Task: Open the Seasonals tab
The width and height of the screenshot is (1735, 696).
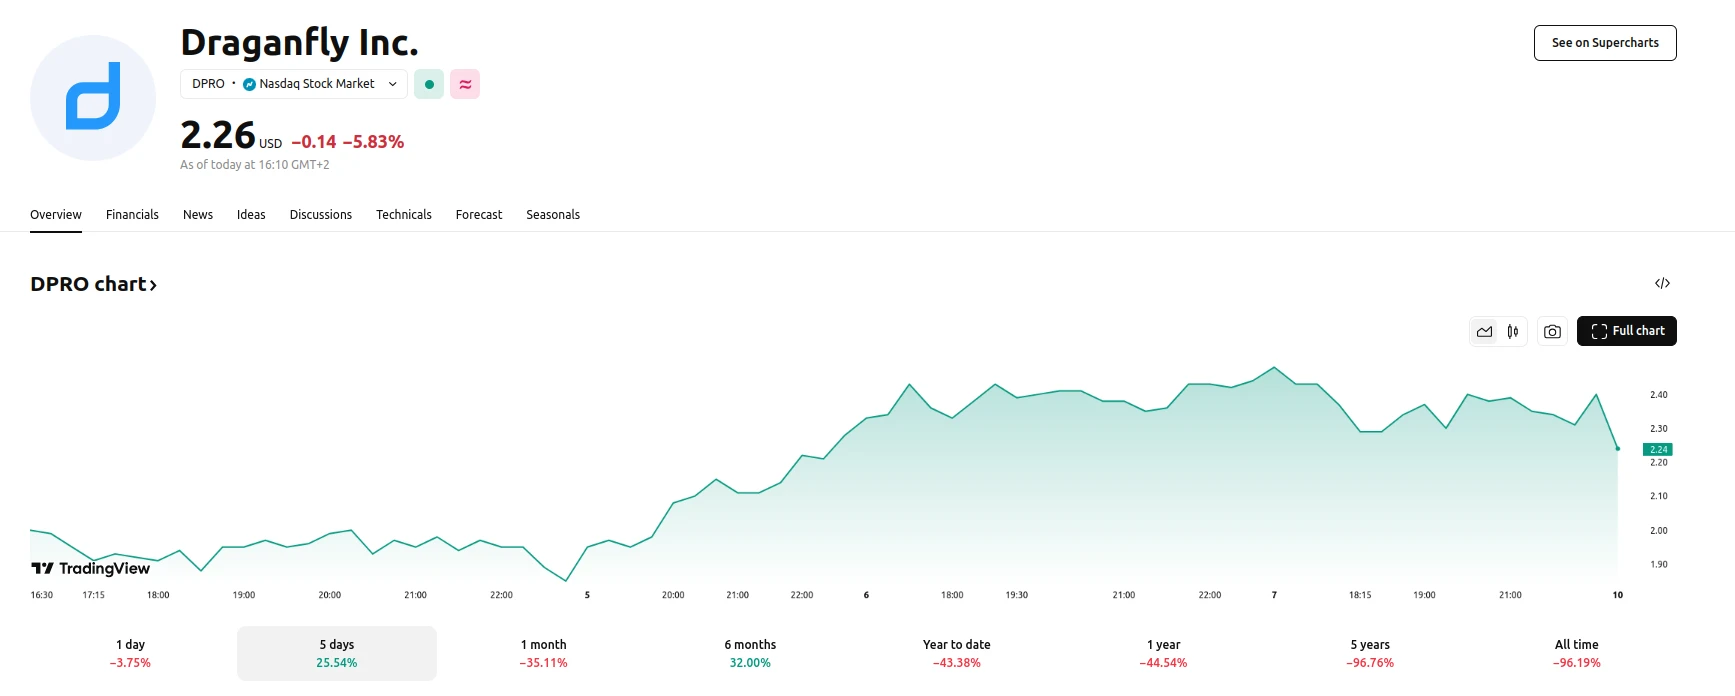Action: coord(553,215)
